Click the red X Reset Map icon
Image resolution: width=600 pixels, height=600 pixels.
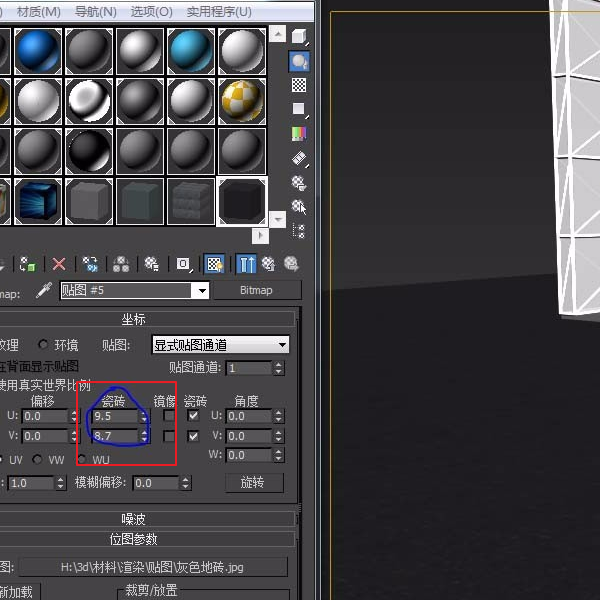pos(59,264)
